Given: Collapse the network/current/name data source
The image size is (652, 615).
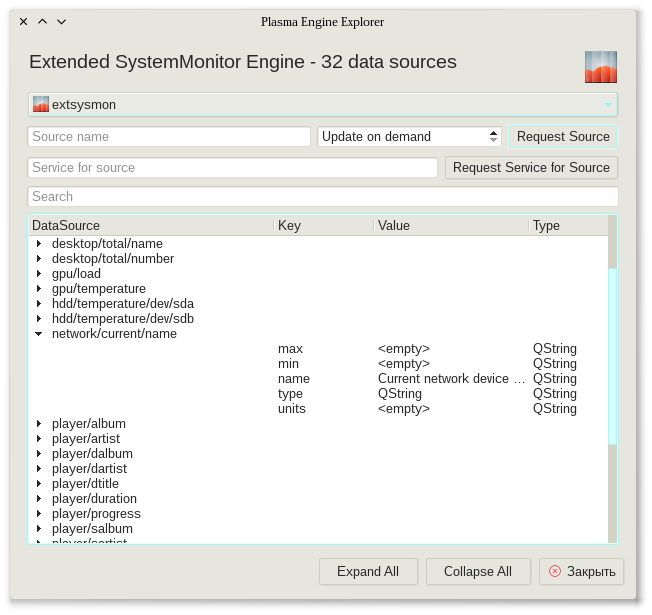Looking at the screenshot, I should click(39, 334).
